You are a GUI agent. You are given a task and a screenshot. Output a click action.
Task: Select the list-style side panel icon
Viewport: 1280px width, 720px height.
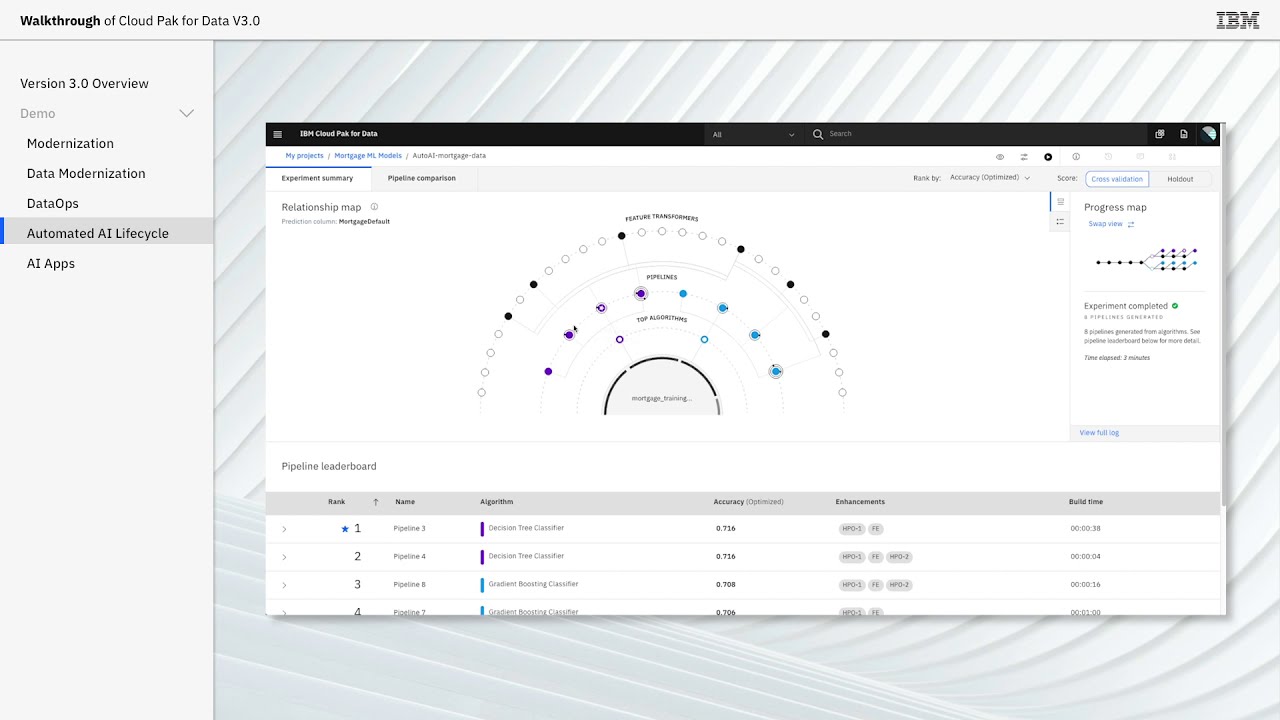click(1060, 222)
